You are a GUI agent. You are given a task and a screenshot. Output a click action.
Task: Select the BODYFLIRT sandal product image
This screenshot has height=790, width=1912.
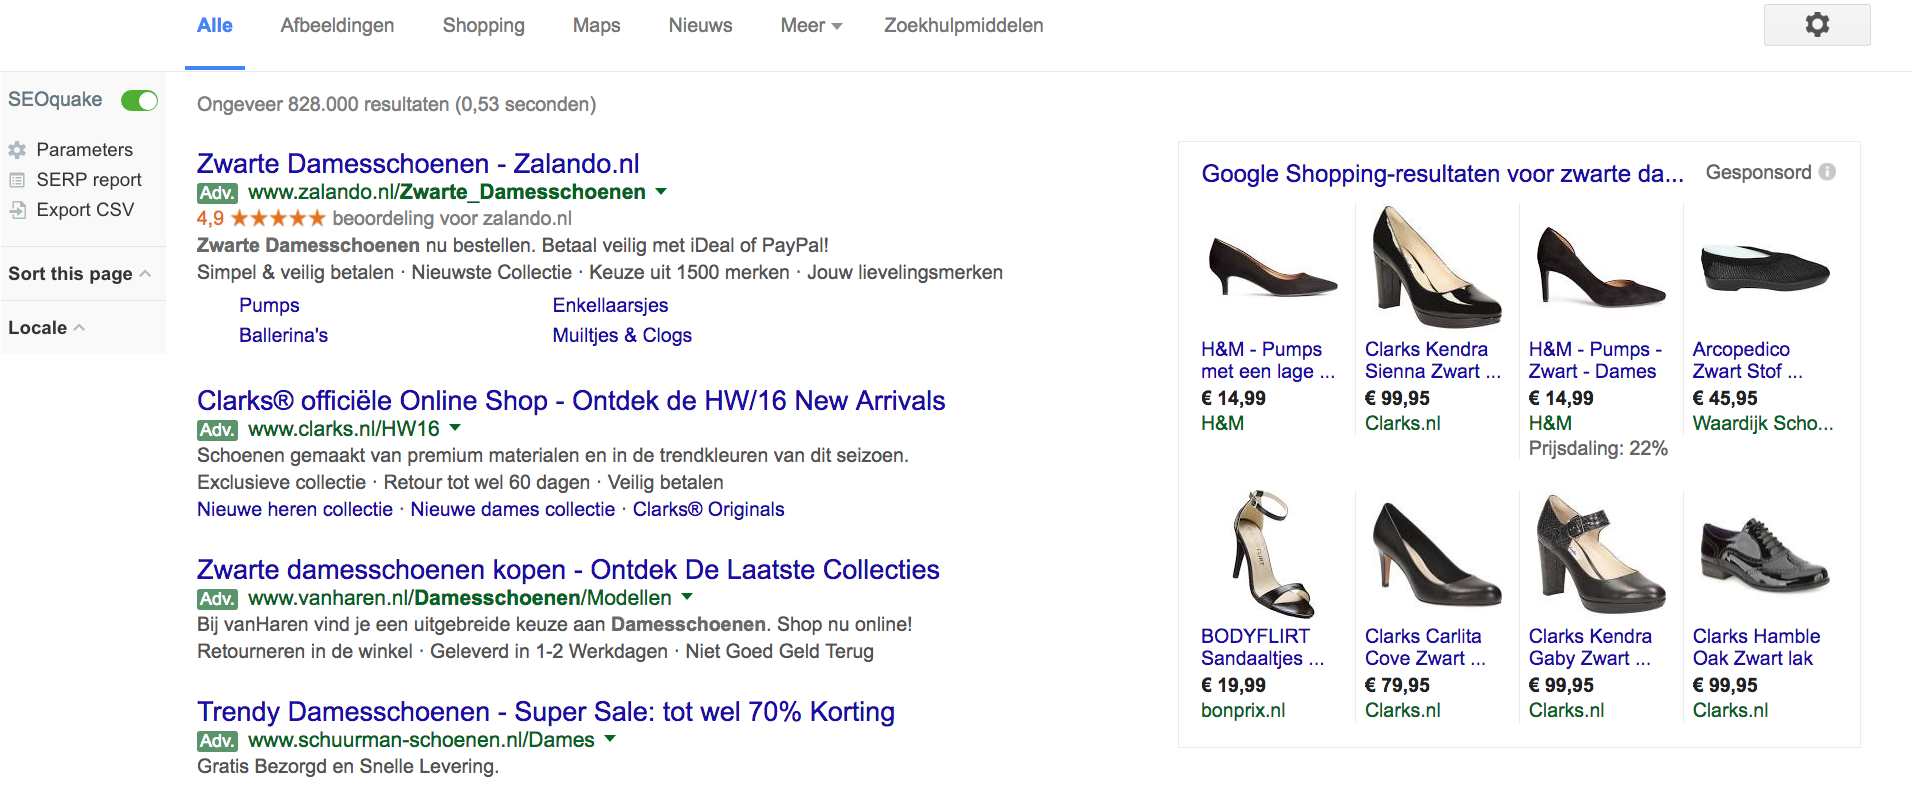click(1270, 553)
